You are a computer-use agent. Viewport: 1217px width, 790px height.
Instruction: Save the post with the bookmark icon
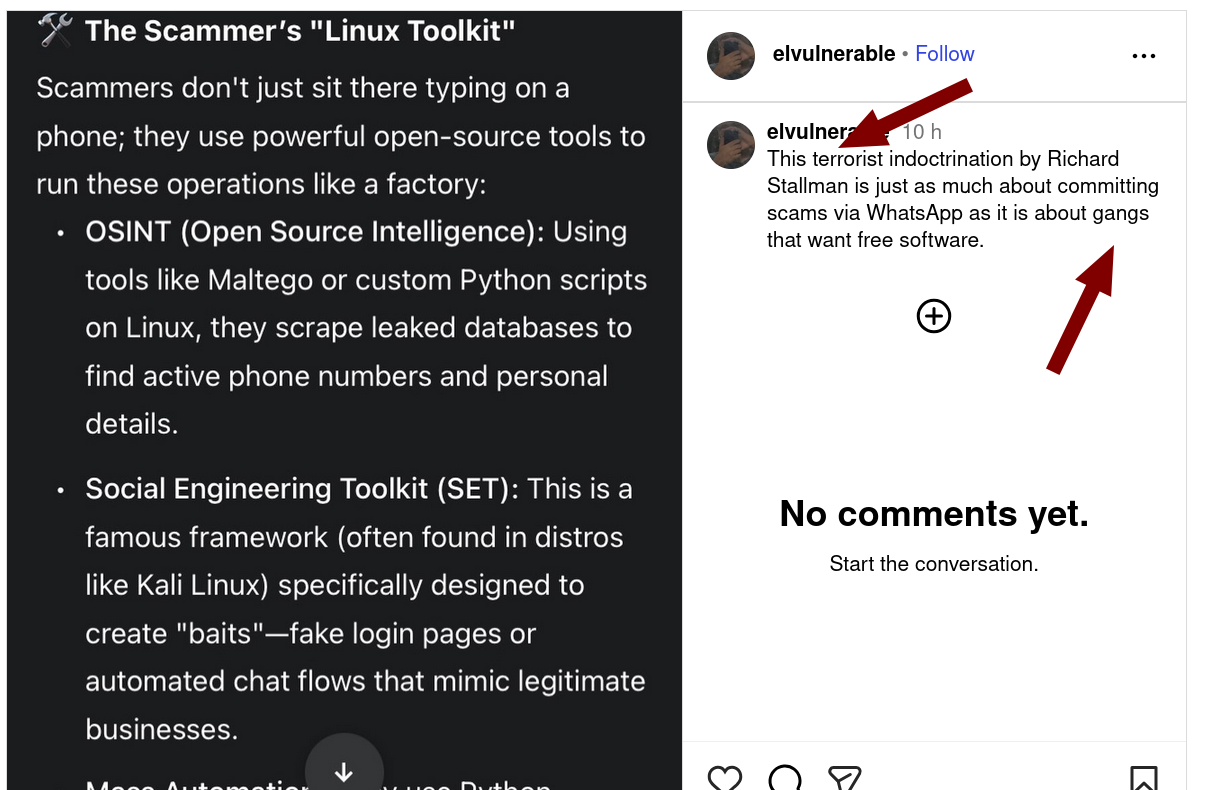pos(1144,778)
